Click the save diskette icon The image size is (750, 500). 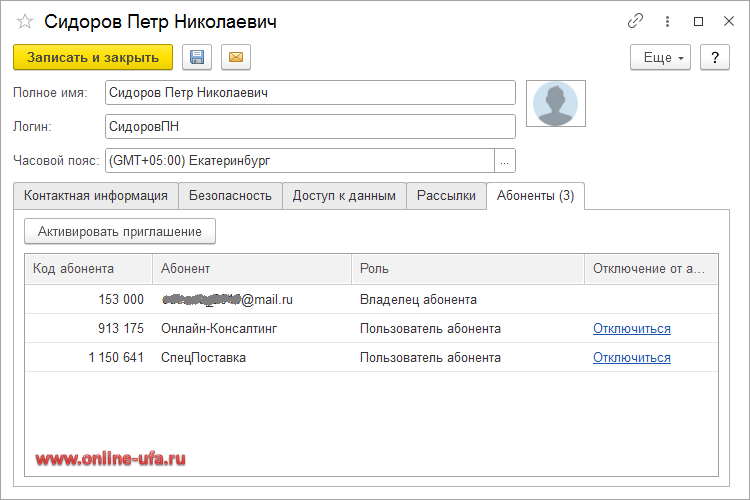point(197,57)
